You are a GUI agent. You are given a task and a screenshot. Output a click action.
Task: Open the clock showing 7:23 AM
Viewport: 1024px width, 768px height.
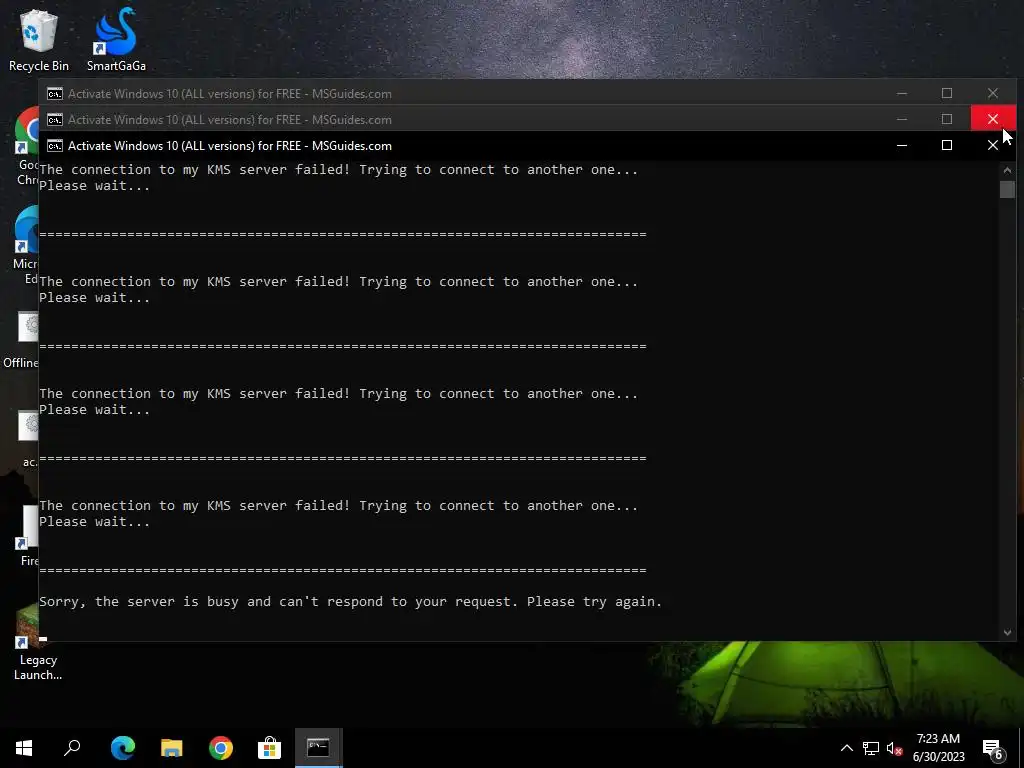click(x=938, y=748)
